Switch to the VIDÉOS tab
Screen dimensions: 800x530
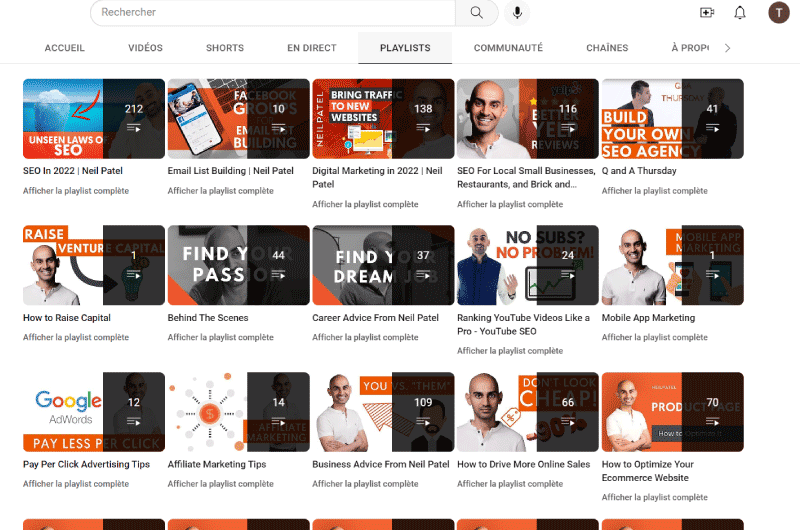click(145, 48)
